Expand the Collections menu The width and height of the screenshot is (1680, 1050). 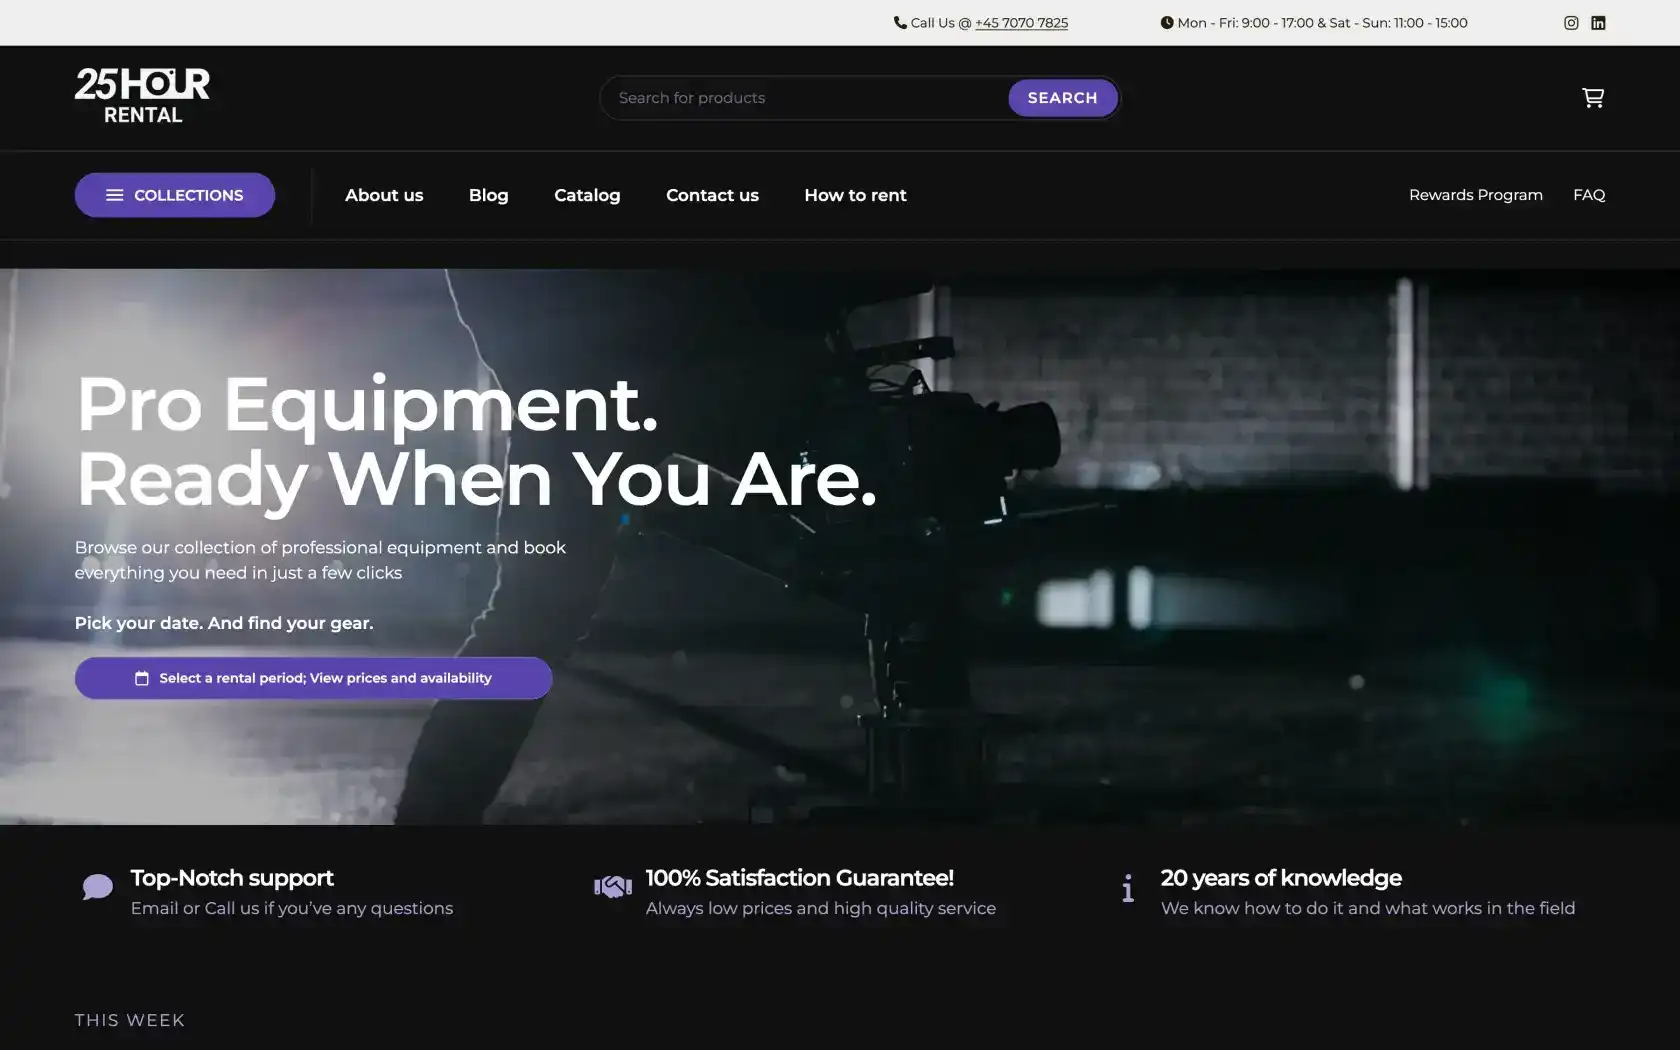[175, 195]
